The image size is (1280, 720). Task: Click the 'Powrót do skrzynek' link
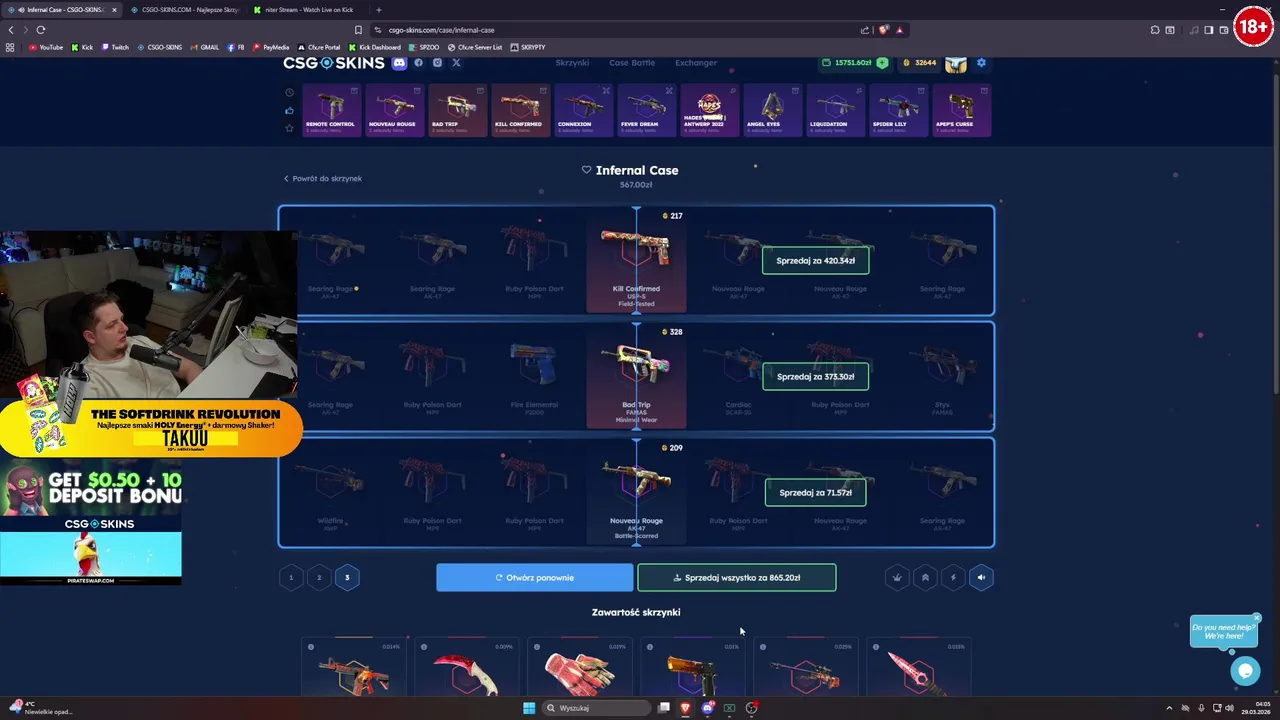coord(322,178)
